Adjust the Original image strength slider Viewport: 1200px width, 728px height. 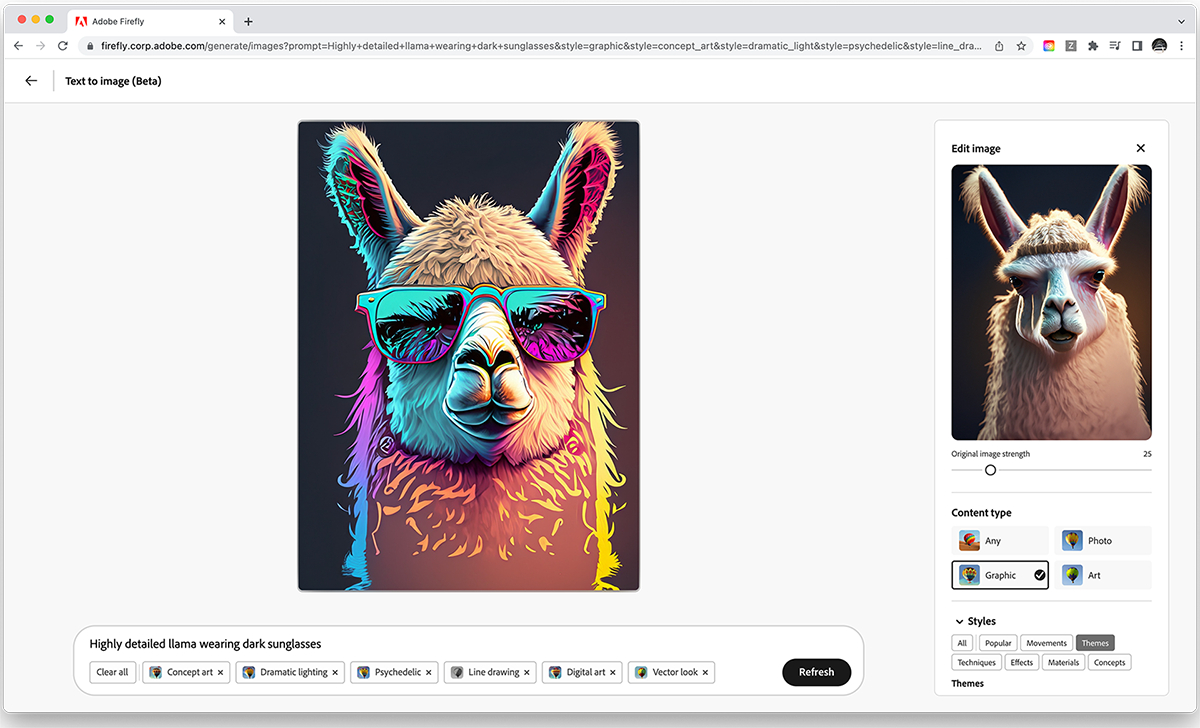(990, 470)
